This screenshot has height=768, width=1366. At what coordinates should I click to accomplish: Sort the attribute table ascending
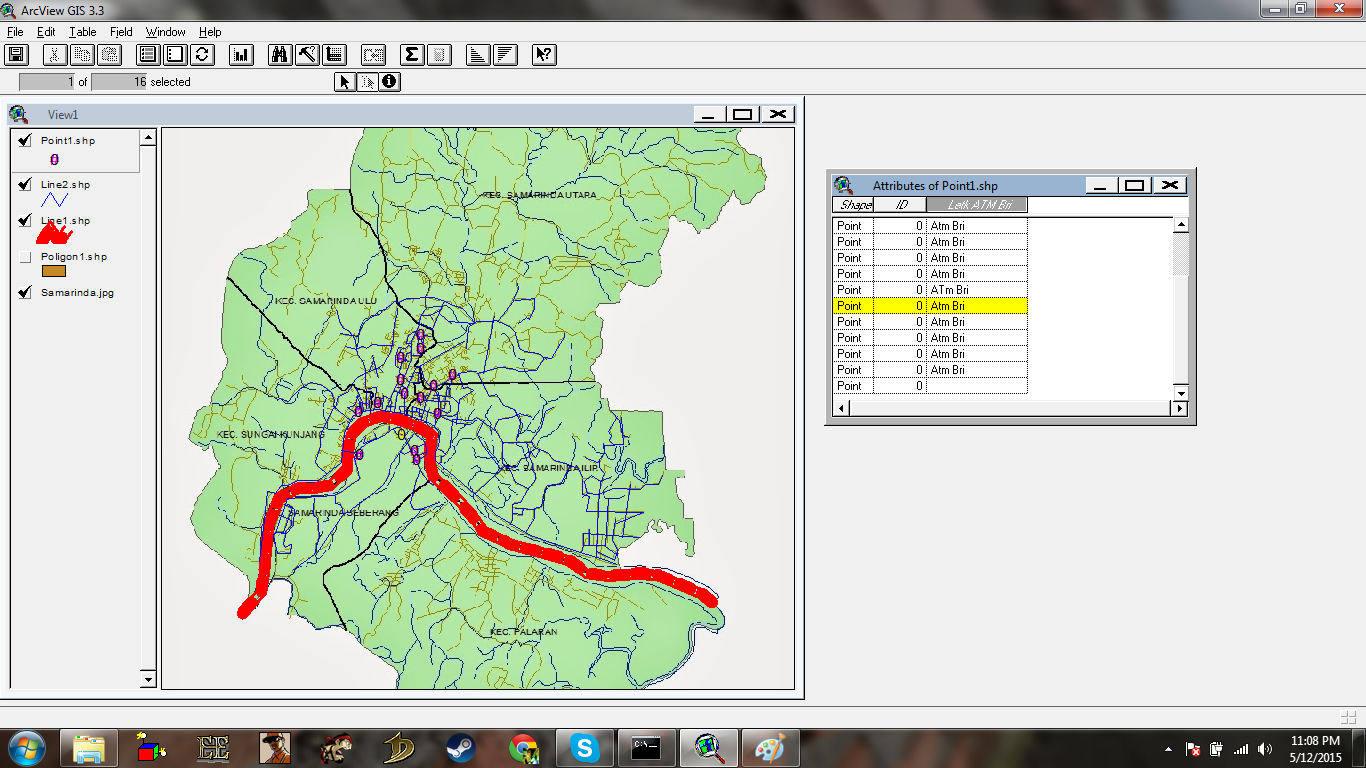(x=480, y=55)
